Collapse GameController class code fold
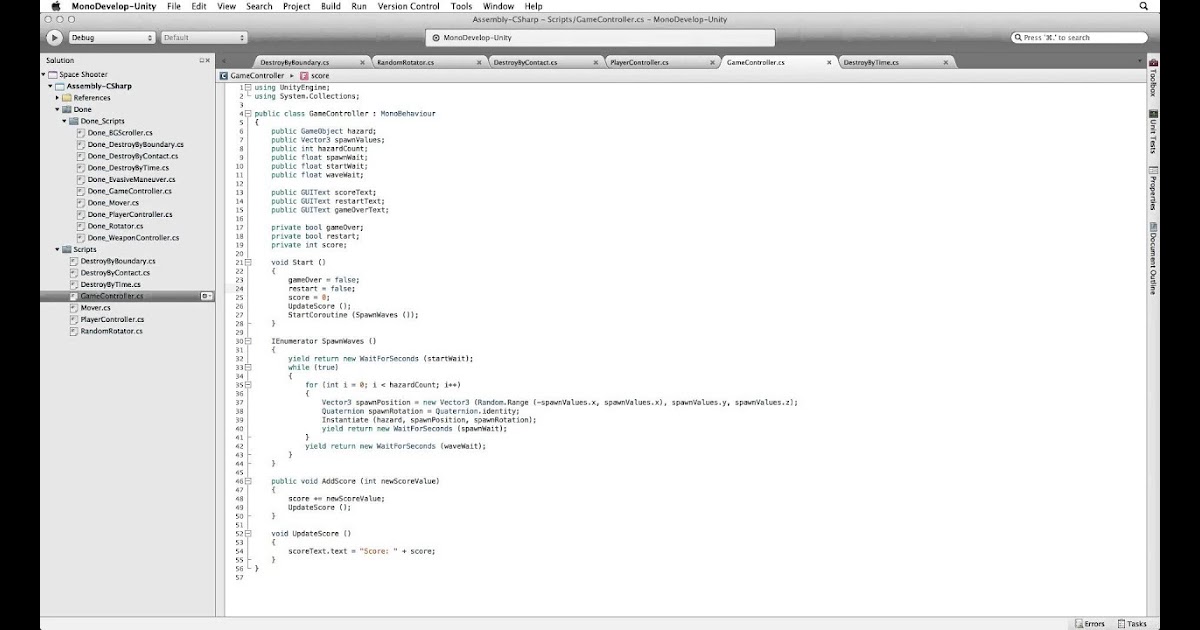Viewport: 1200px width, 630px height. coord(248,114)
